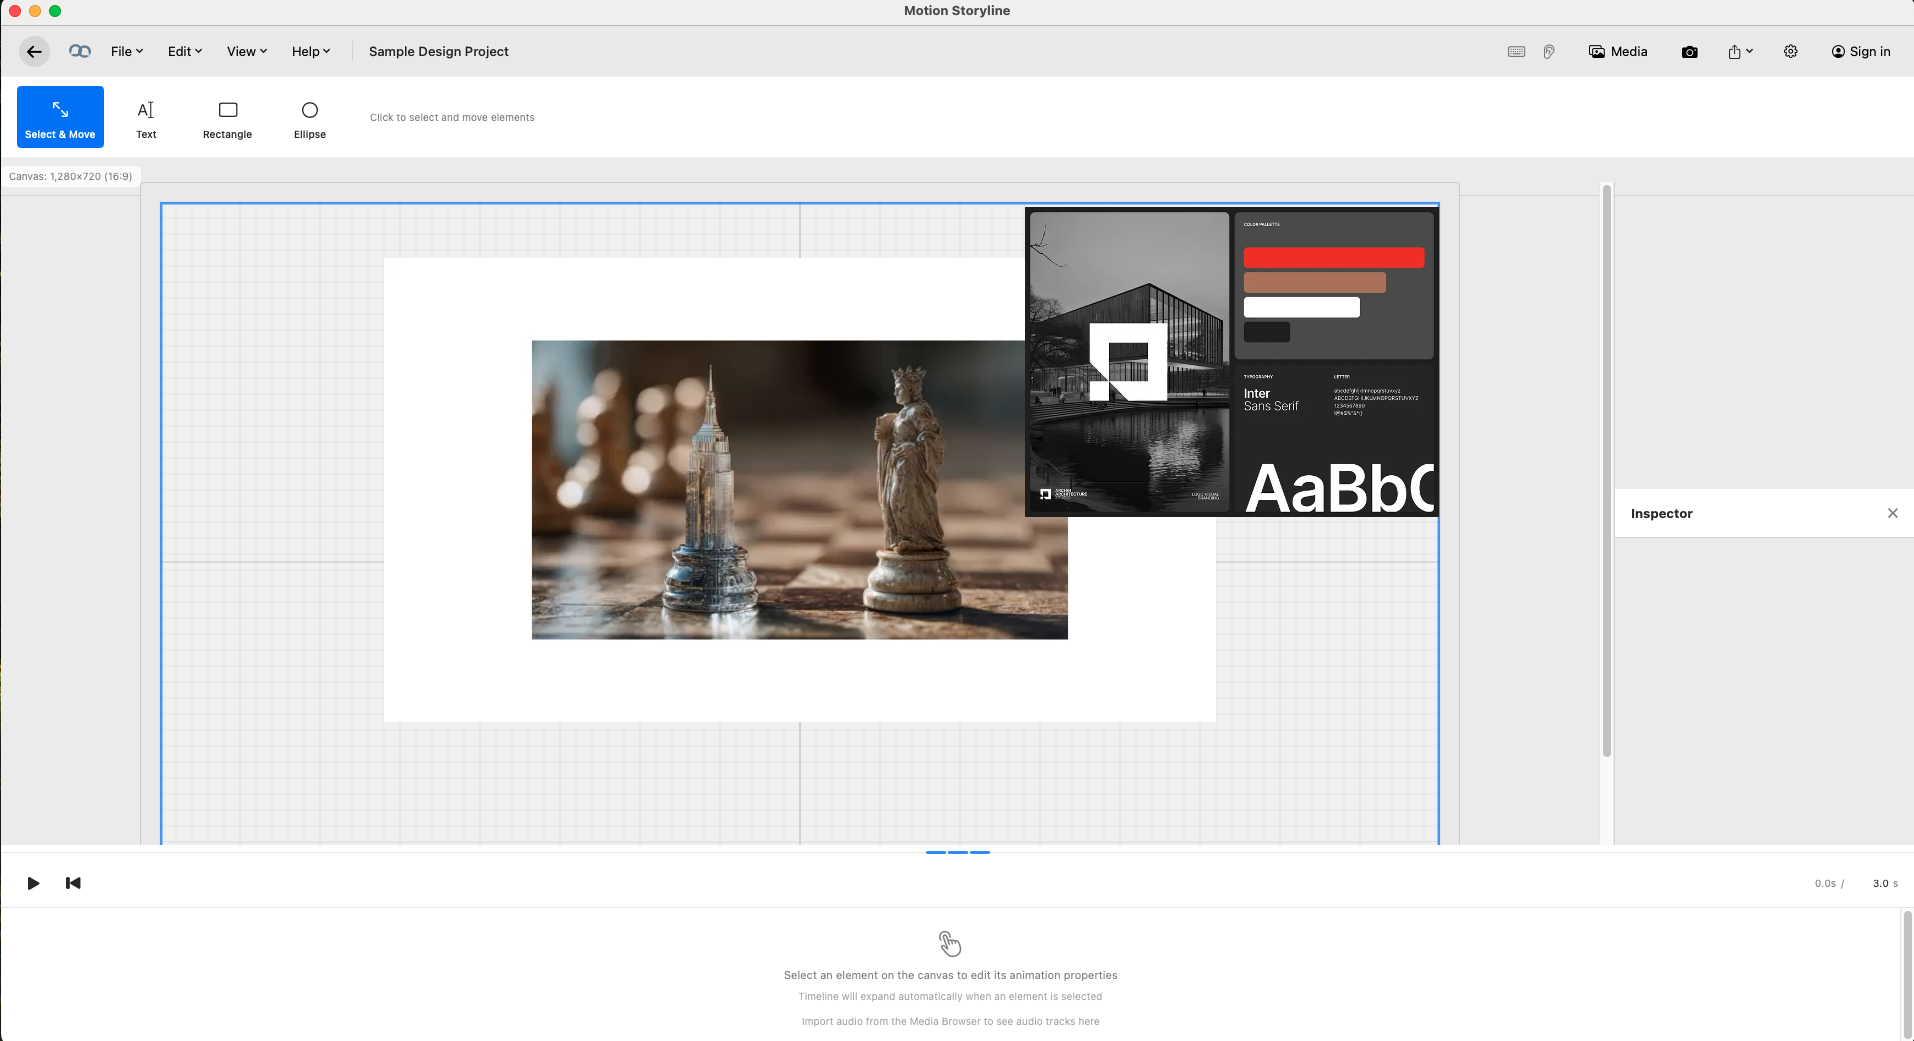This screenshot has height=1041, width=1914.
Task: Select the Text tool
Action: click(x=146, y=118)
